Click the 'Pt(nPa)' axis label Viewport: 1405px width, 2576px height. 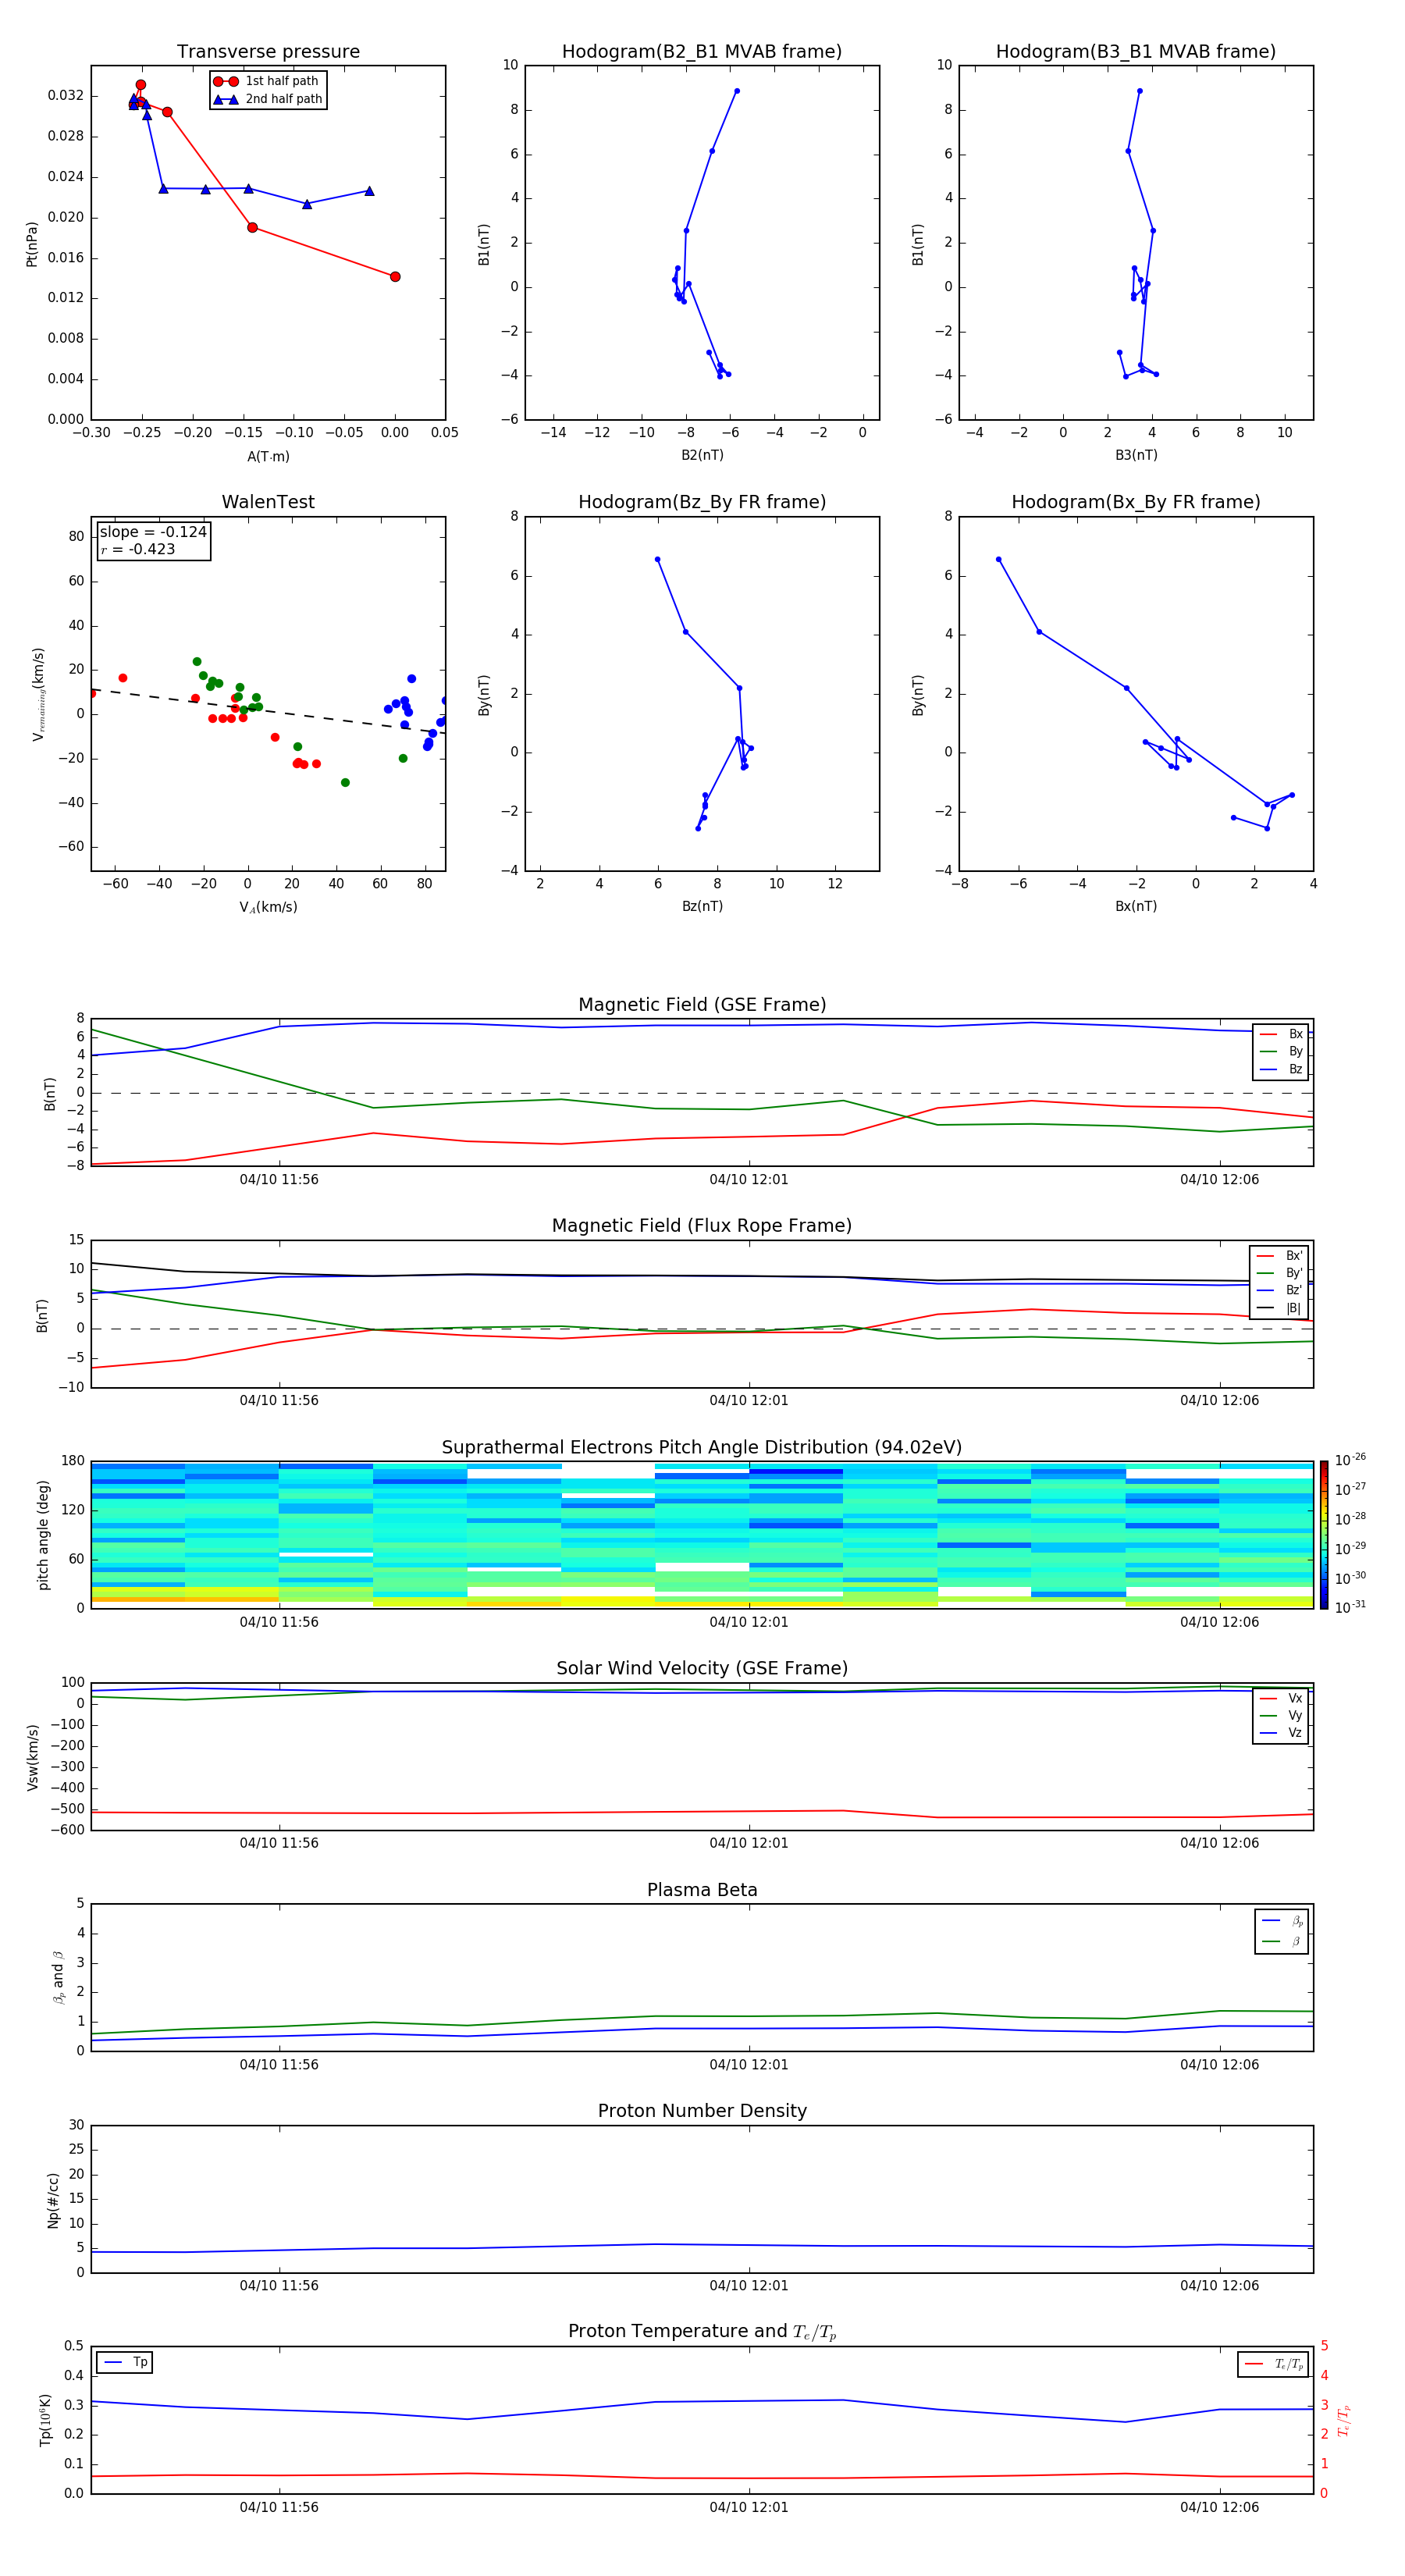[32, 243]
